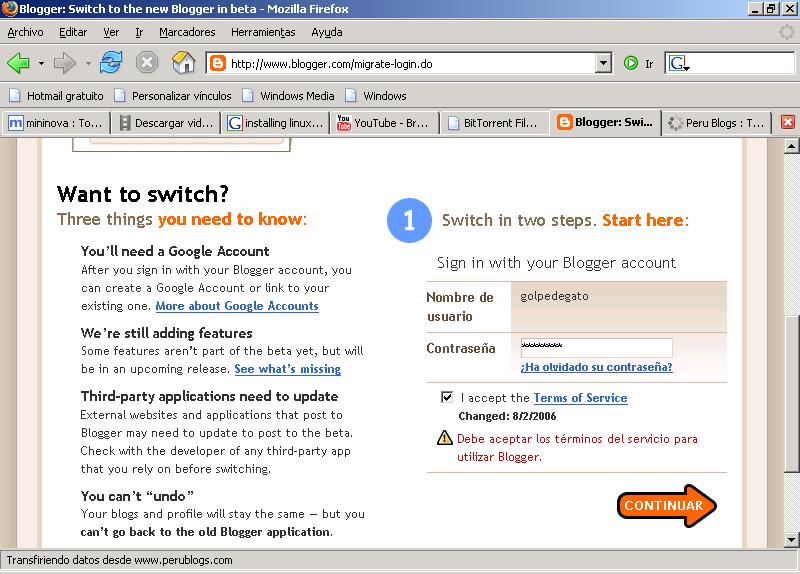Open the Back history dropdown arrow
Viewport: 800px width, 574px height.
[x=41, y=63]
